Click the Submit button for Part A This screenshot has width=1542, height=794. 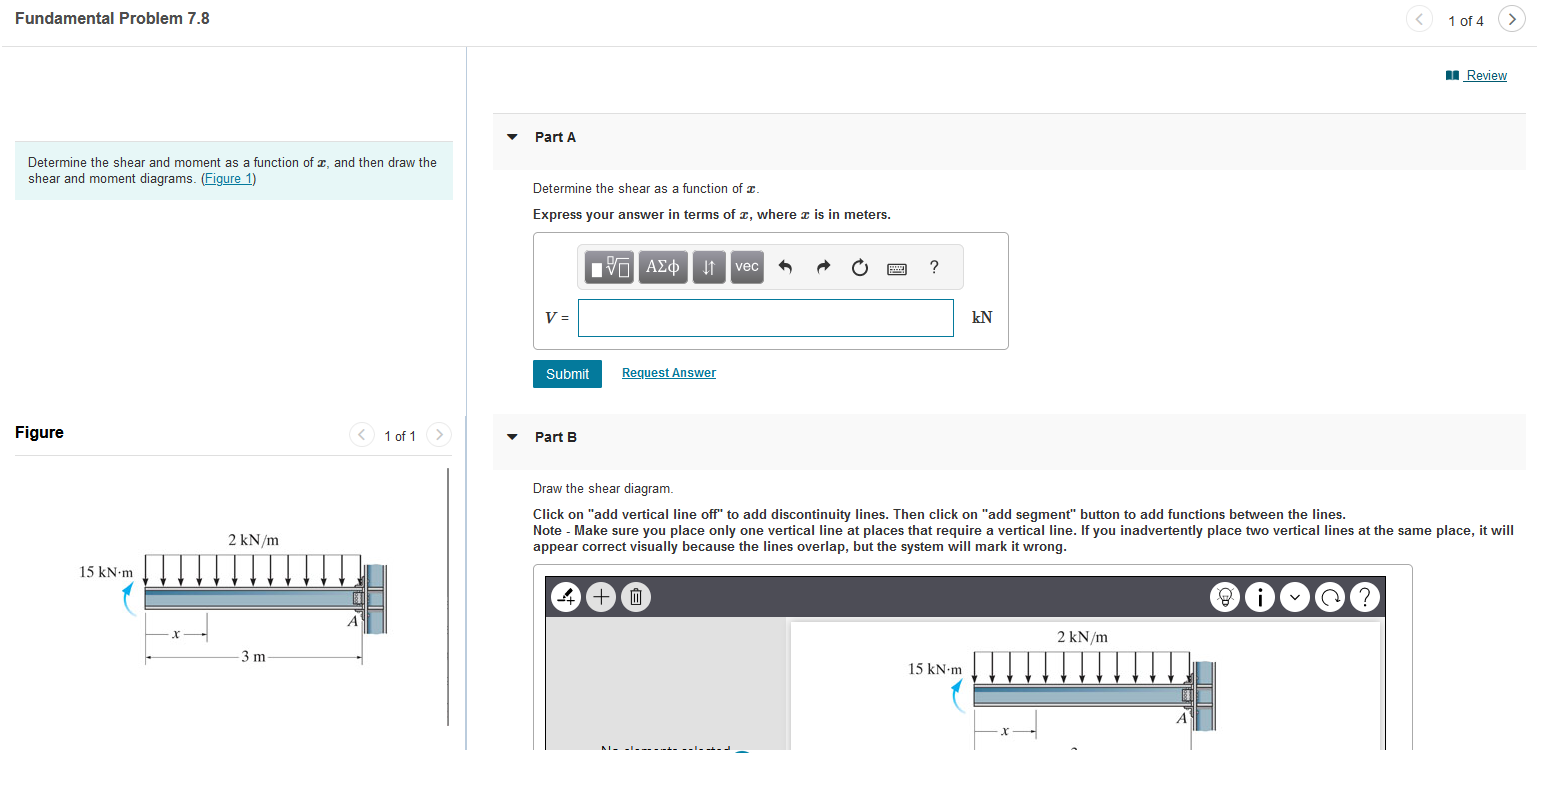point(567,373)
